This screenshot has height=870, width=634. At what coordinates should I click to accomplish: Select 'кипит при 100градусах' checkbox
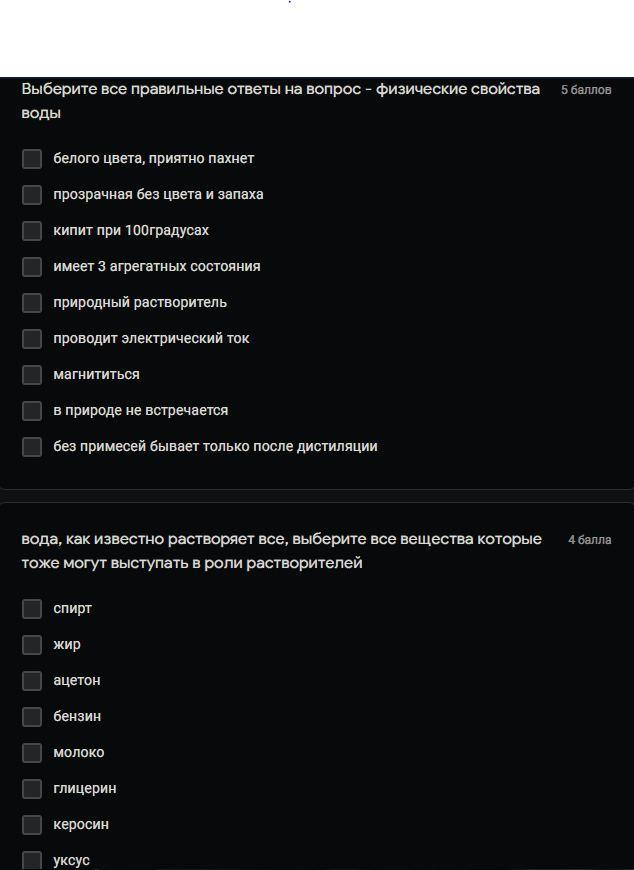click(x=32, y=231)
